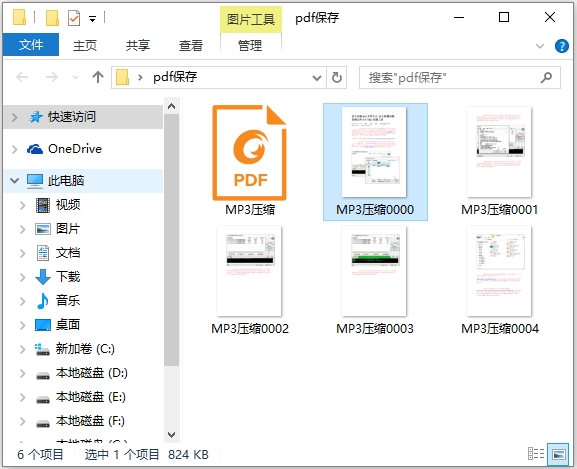Click the pdf保存 breadcrumb in address bar
577x469 pixels.
pyautogui.click(x=175, y=77)
